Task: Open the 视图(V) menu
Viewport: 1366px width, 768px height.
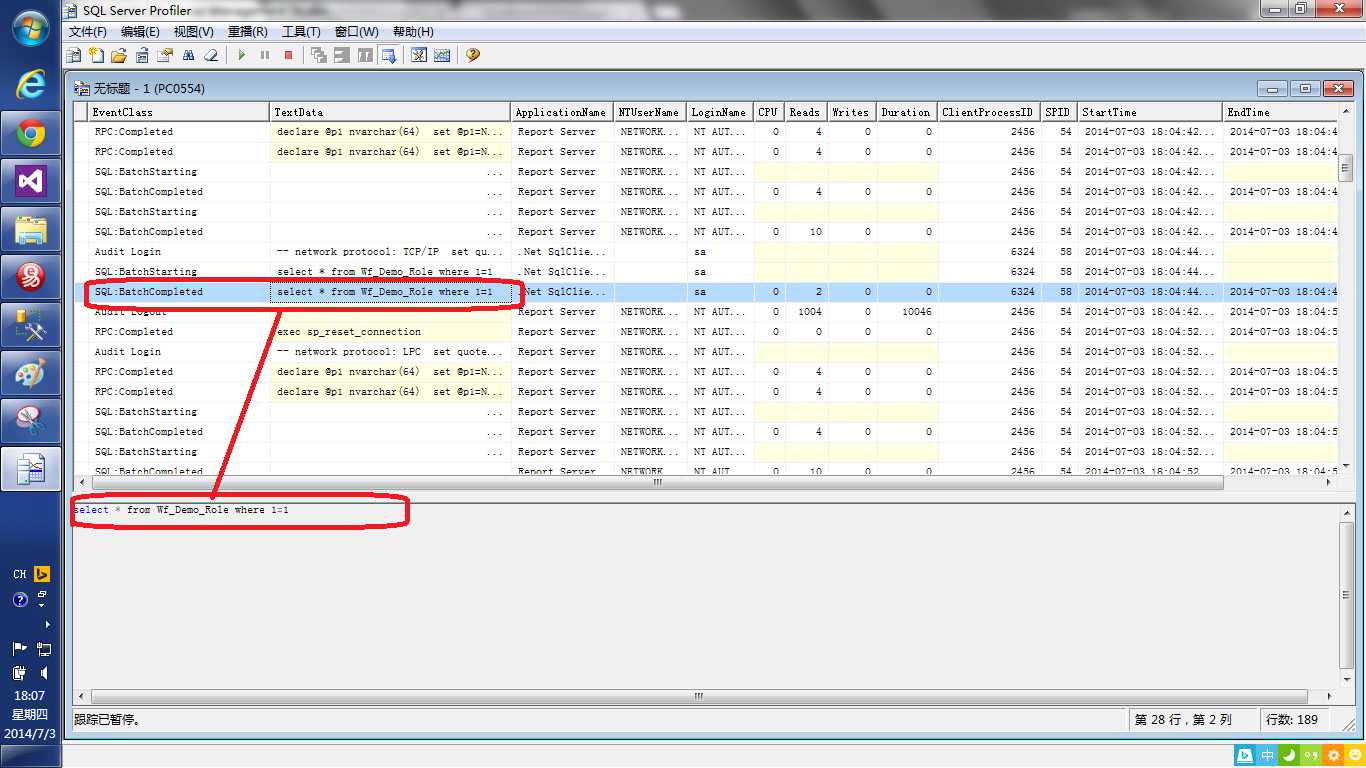Action: click(x=194, y=32)
